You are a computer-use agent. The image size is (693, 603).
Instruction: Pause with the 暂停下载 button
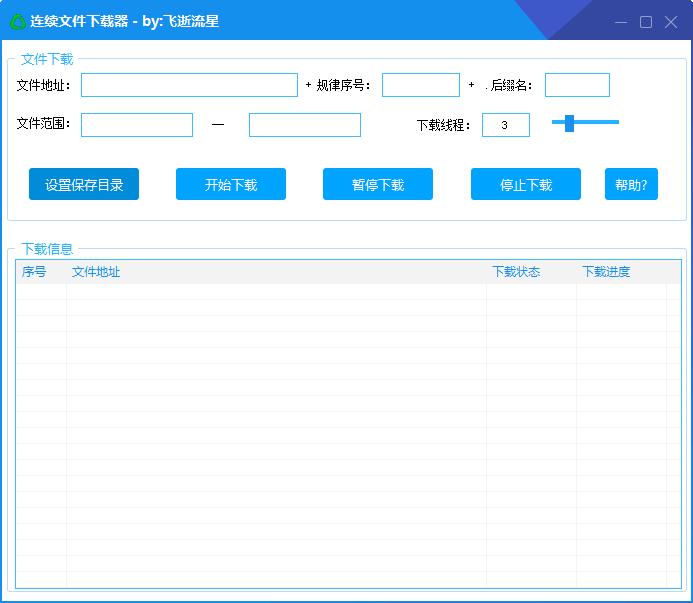click(378, 184)
